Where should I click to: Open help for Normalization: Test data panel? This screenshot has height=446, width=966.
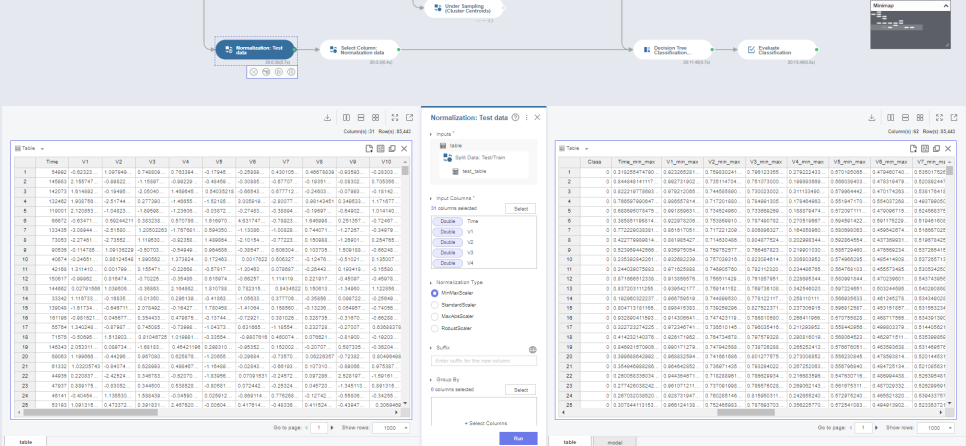516,117
